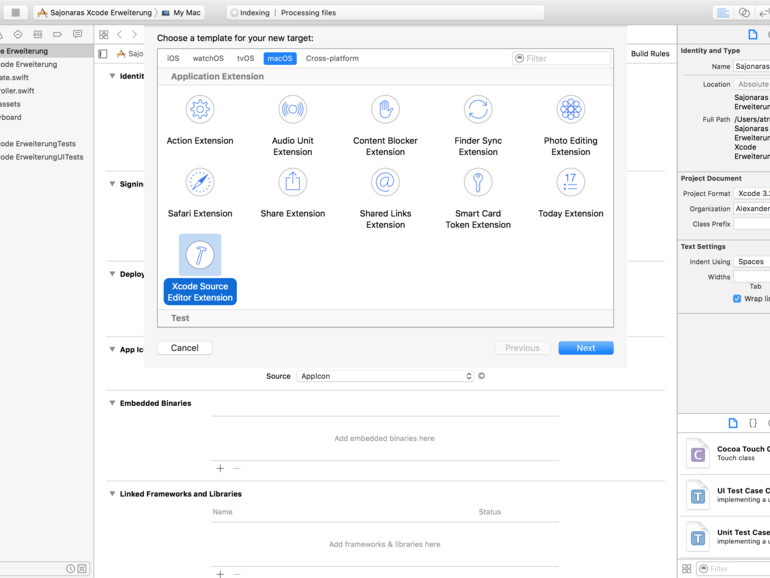Open the test navigator icon
This screenshot has width=770, height=578.
point(18,34)
